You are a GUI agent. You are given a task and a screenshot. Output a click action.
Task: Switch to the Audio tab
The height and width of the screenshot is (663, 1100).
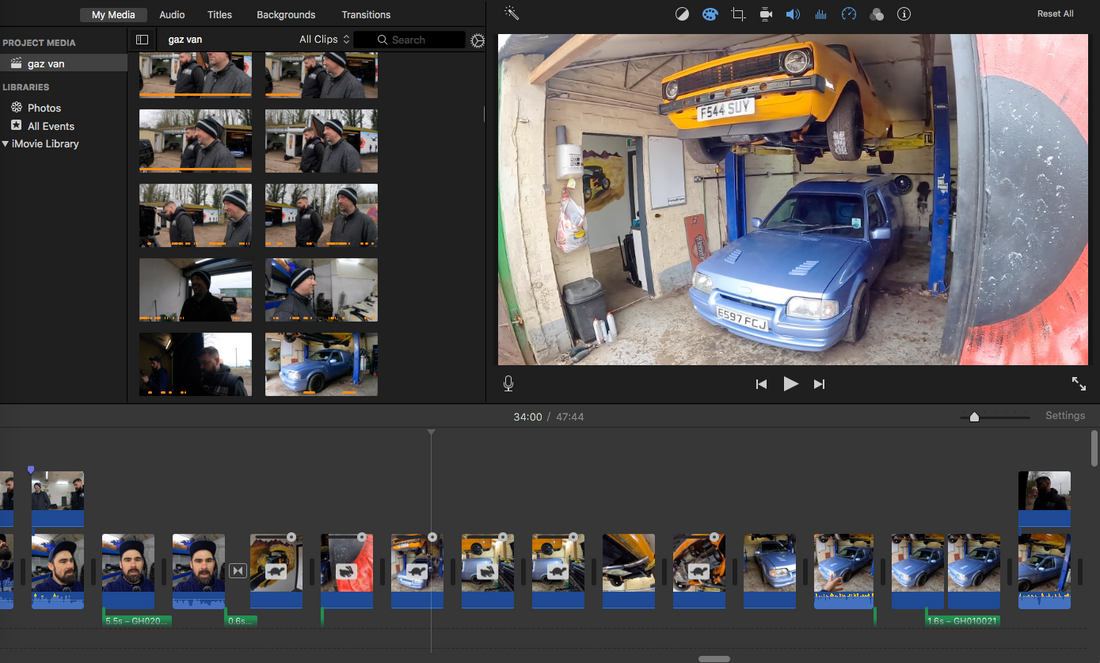[172, 15]
